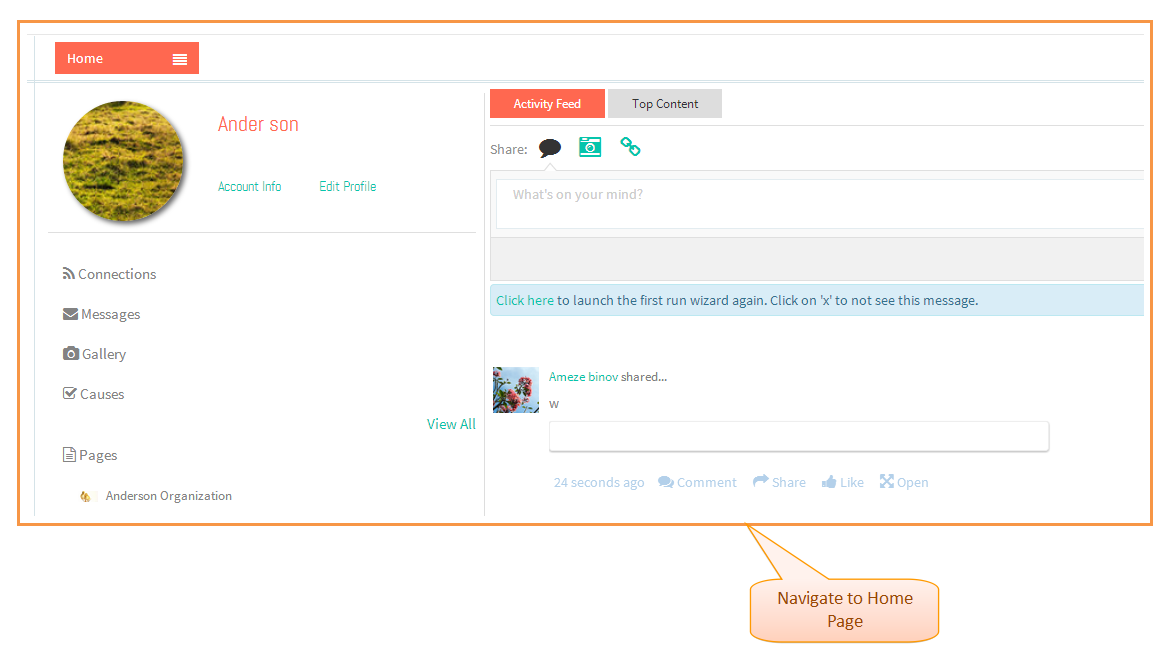Open the Anderson Organization page

click(169, 496)
